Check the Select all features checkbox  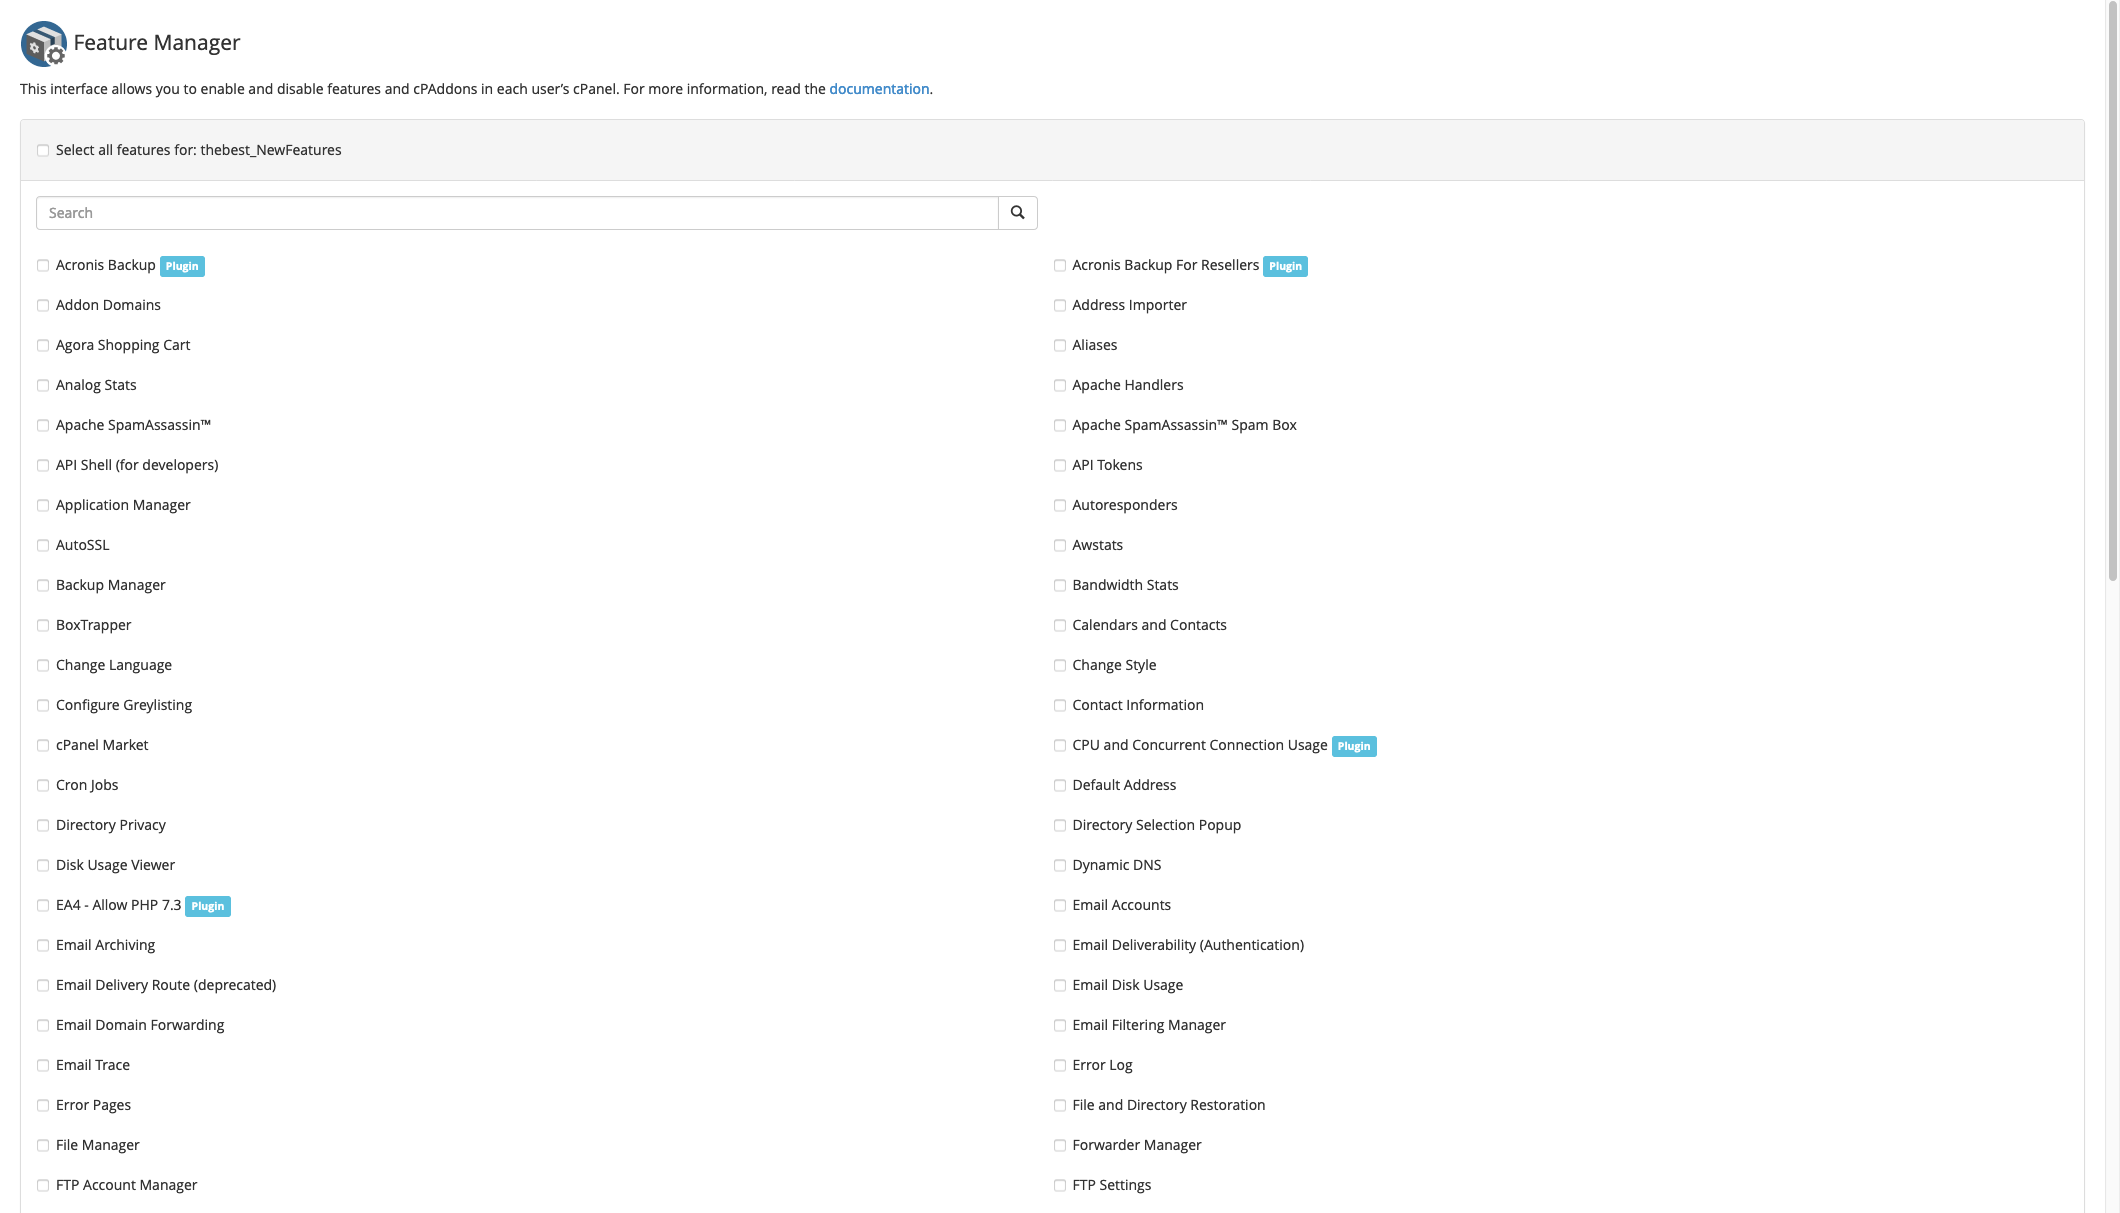pos(43,151)
